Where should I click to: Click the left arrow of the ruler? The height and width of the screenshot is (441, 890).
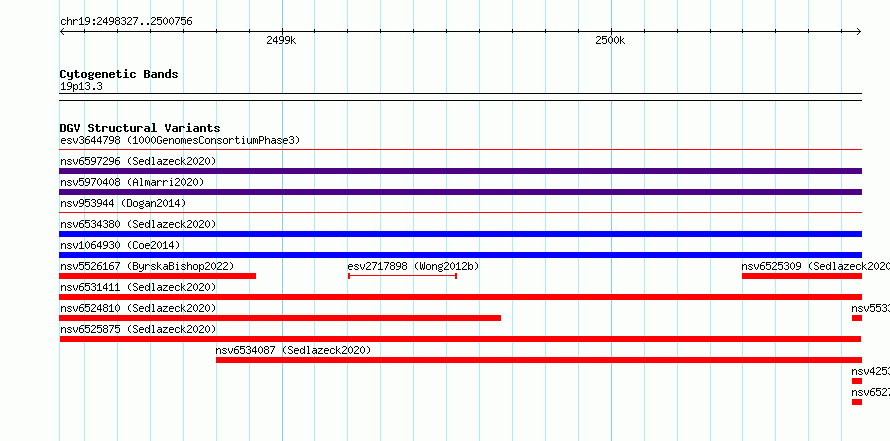(63, 31)
